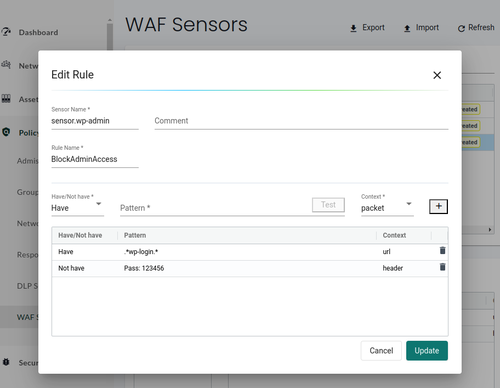Click the Assets sidebar icon
Image resolution: width=500 pixels, height=388 pixels.
point(6,99)
